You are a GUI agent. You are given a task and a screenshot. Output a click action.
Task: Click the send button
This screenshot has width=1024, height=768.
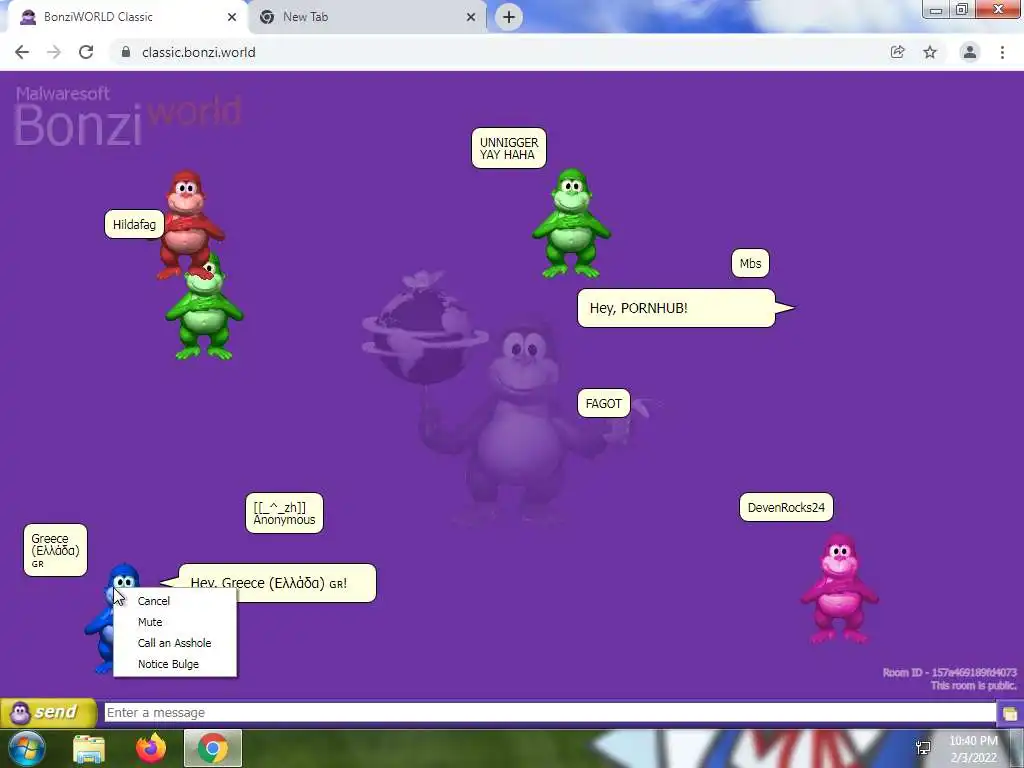point(48,712)
